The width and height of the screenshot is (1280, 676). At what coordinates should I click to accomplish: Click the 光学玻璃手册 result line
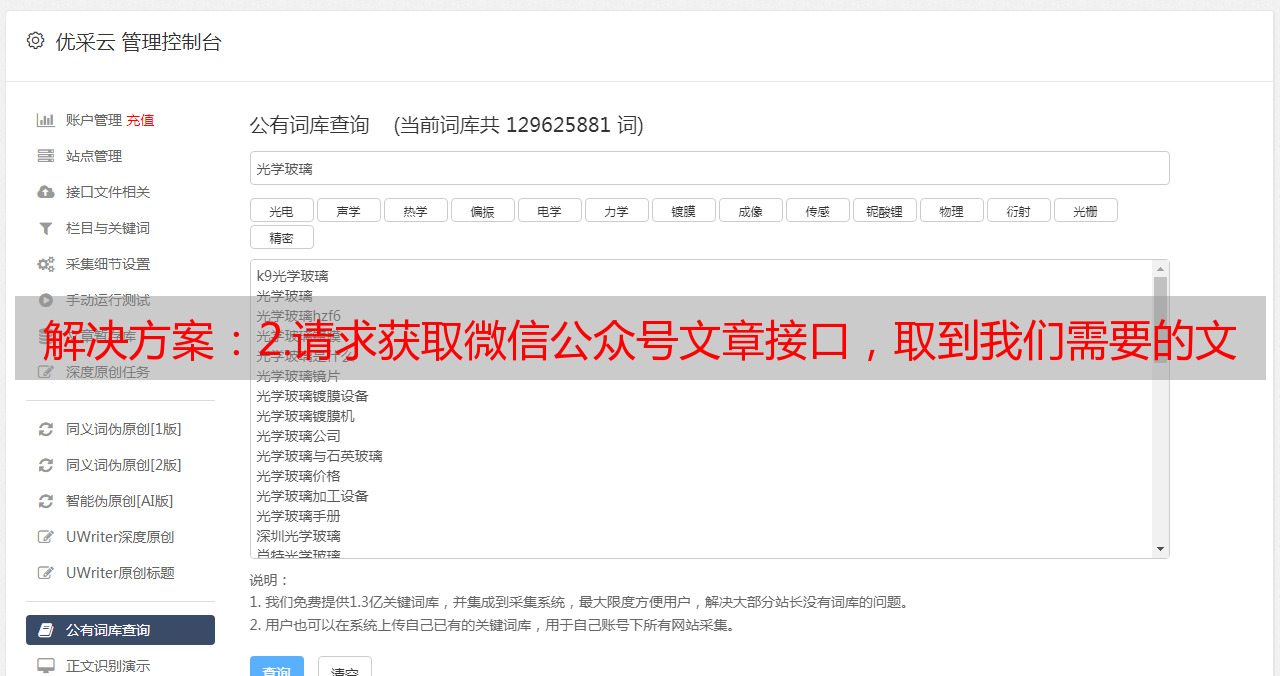tap(298, 516)
